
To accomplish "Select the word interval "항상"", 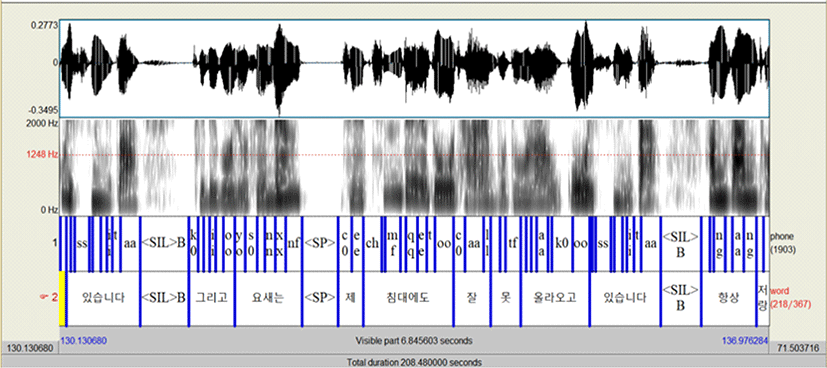I will pos(729,298).
